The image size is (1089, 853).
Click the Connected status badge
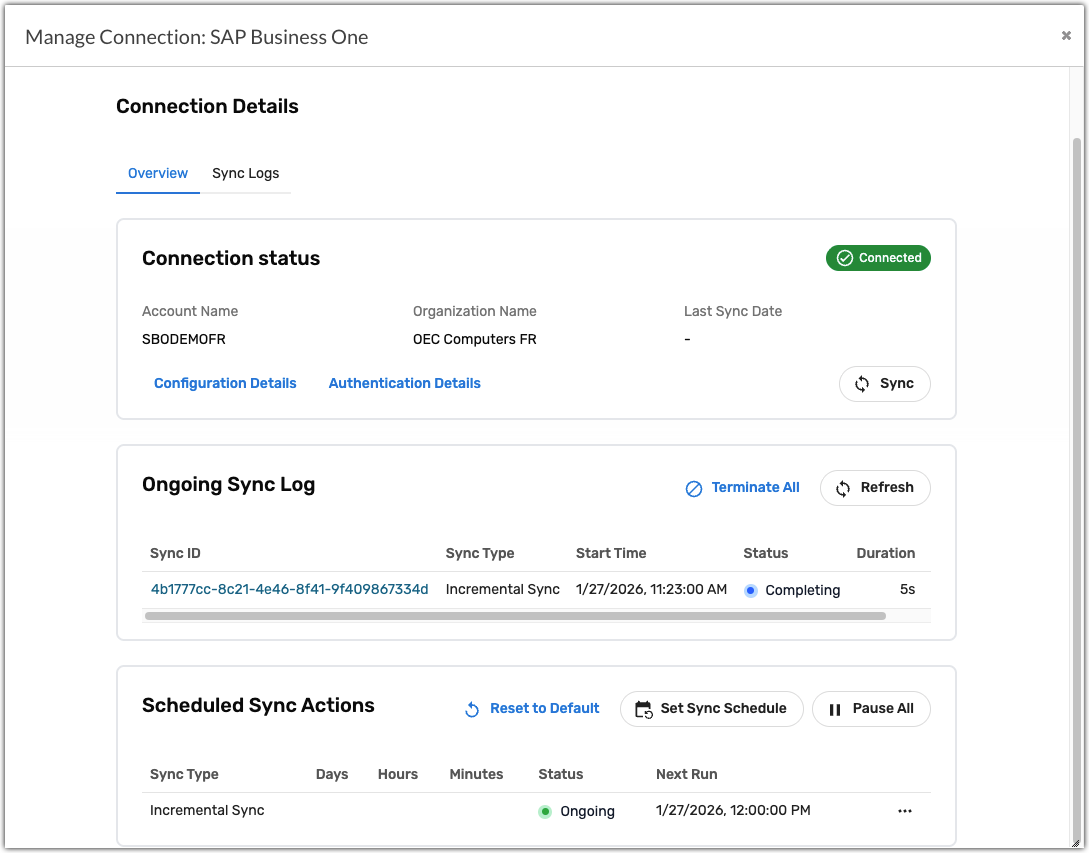coord(878,258)
